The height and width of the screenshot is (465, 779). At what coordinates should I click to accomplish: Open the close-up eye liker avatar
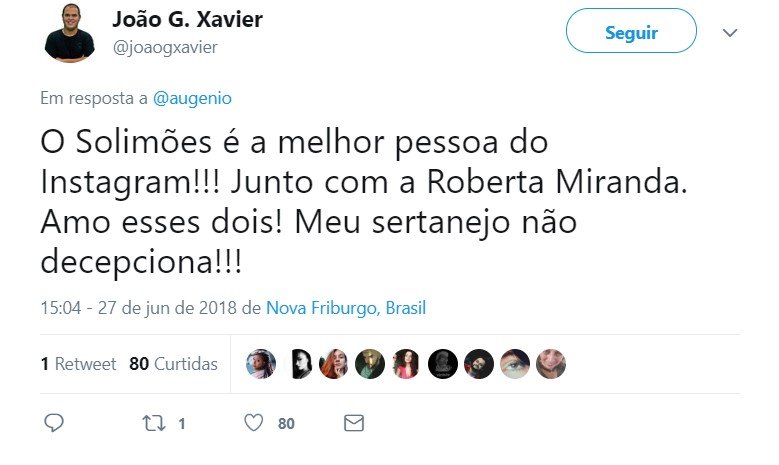click(515, 364)
